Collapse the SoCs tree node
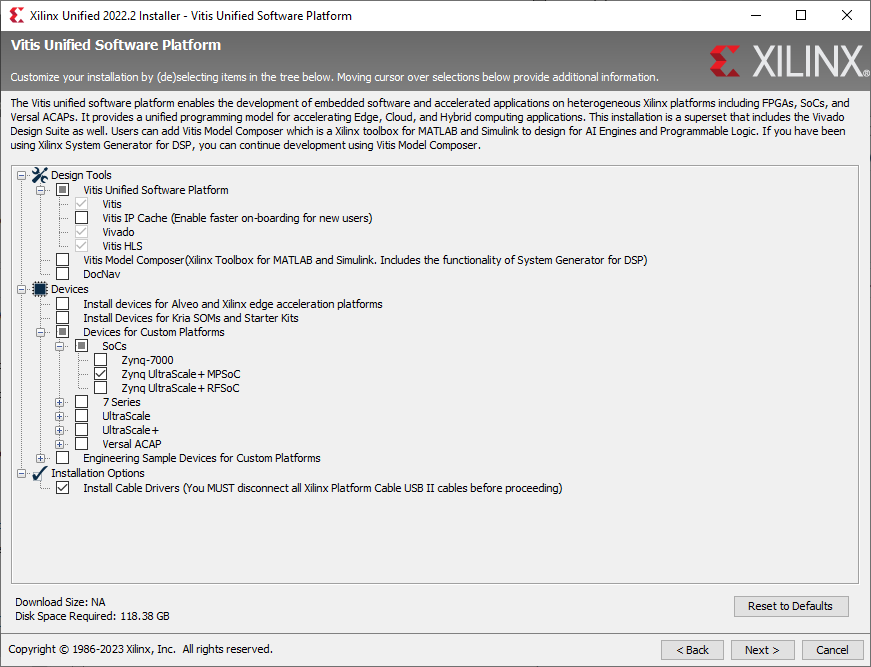871x667 pixels. [x=60, y=346]
